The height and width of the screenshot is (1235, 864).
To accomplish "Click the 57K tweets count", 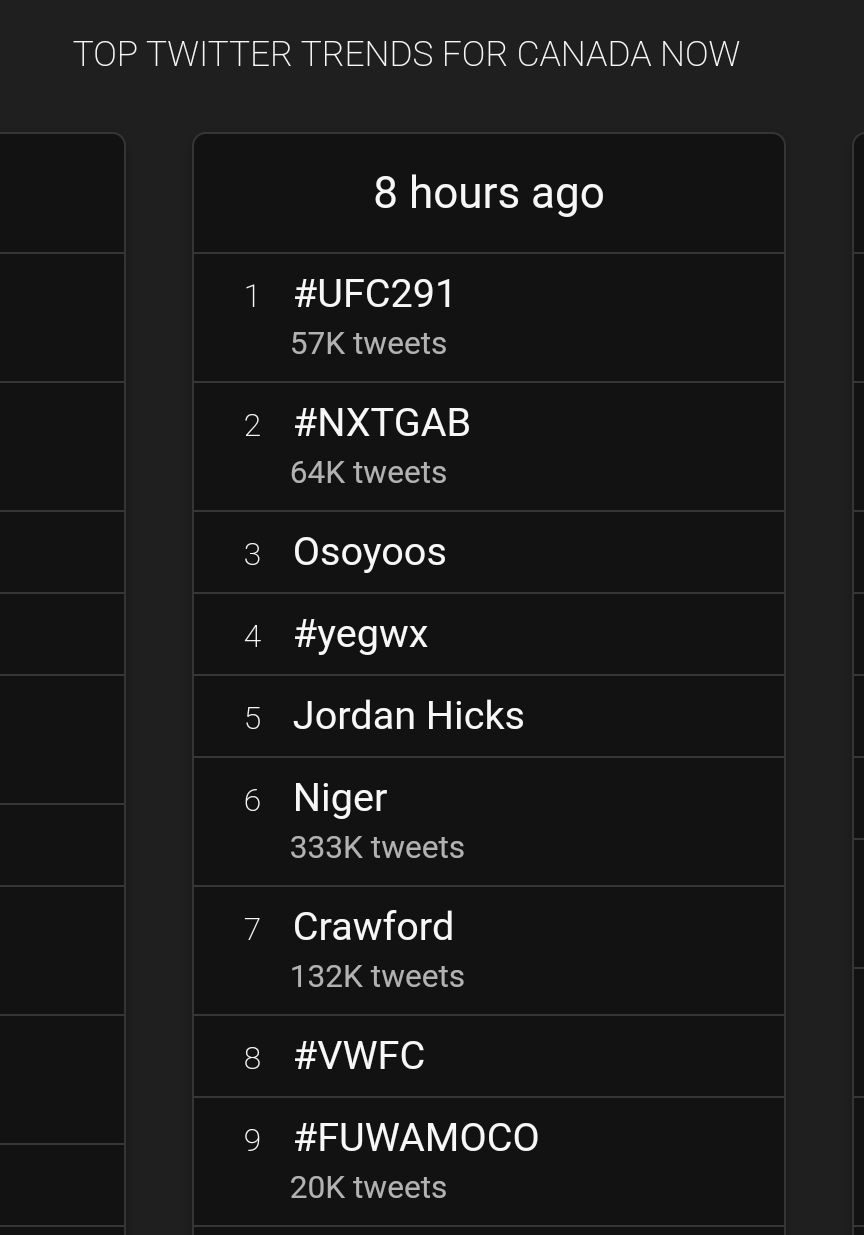I will (x=368, y=344).
